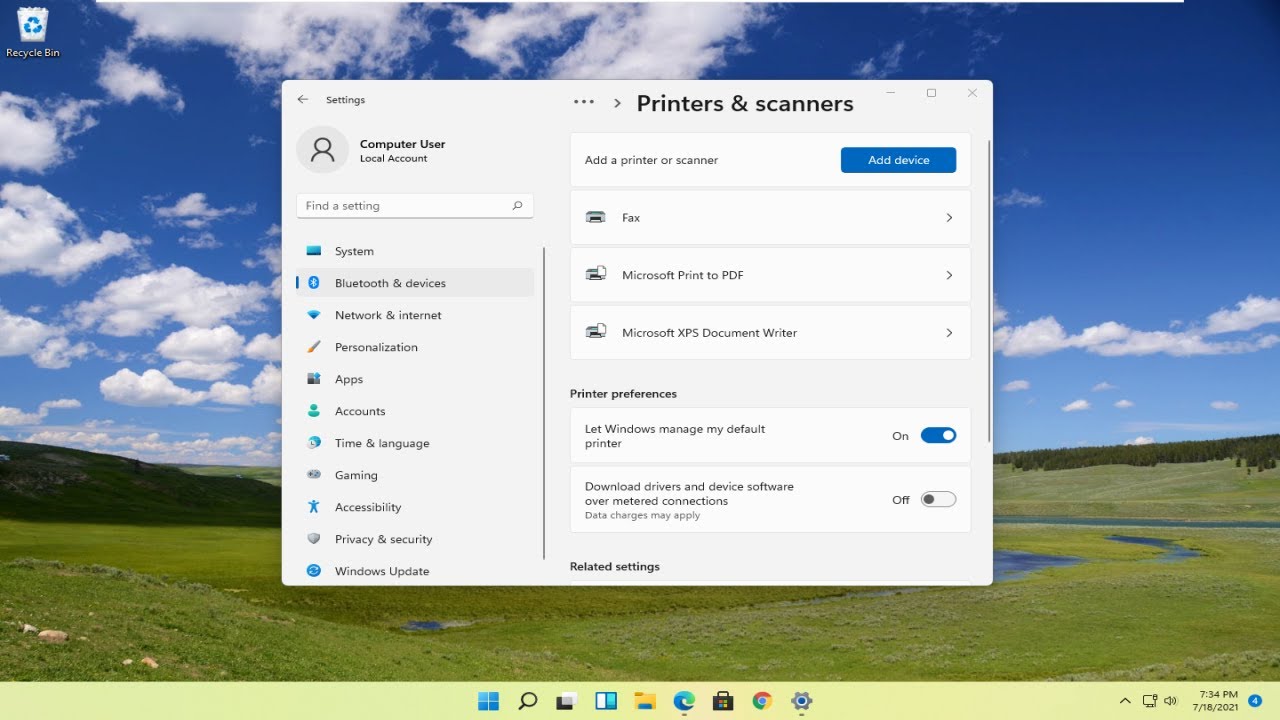Open Privacy & security settings
The height and width of the screenshot is (720, 1280).
tap(415, 539)
